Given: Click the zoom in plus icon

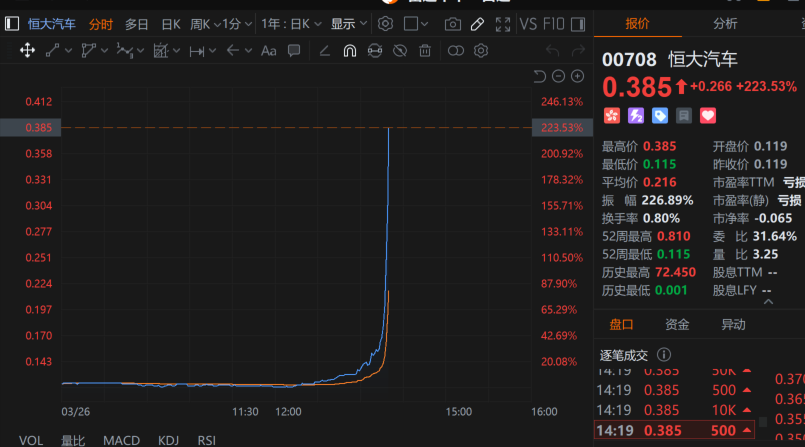Looking at the screenshot, I should 577,76.
